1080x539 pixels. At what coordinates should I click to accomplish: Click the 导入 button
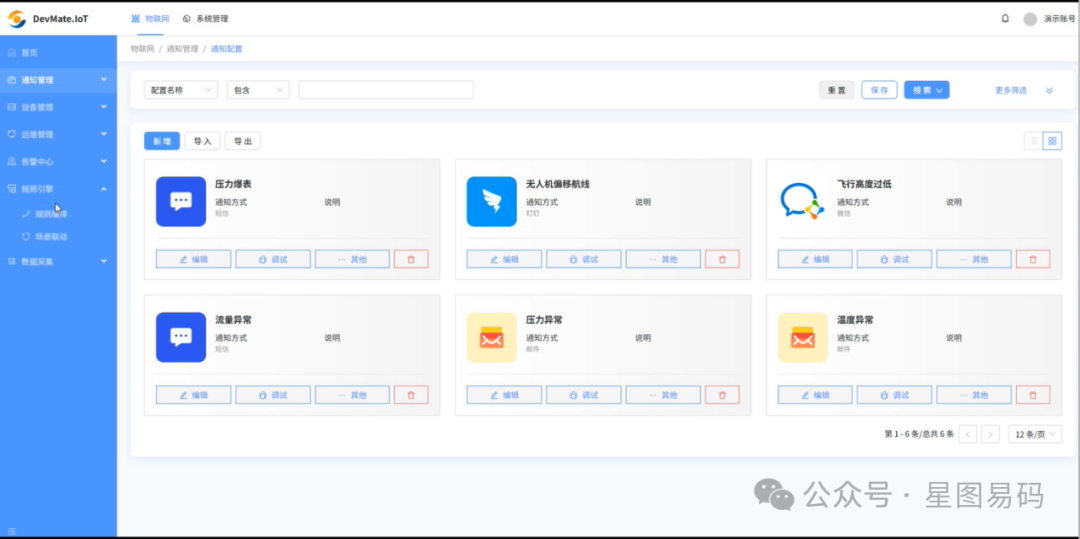tap(202, 141)
